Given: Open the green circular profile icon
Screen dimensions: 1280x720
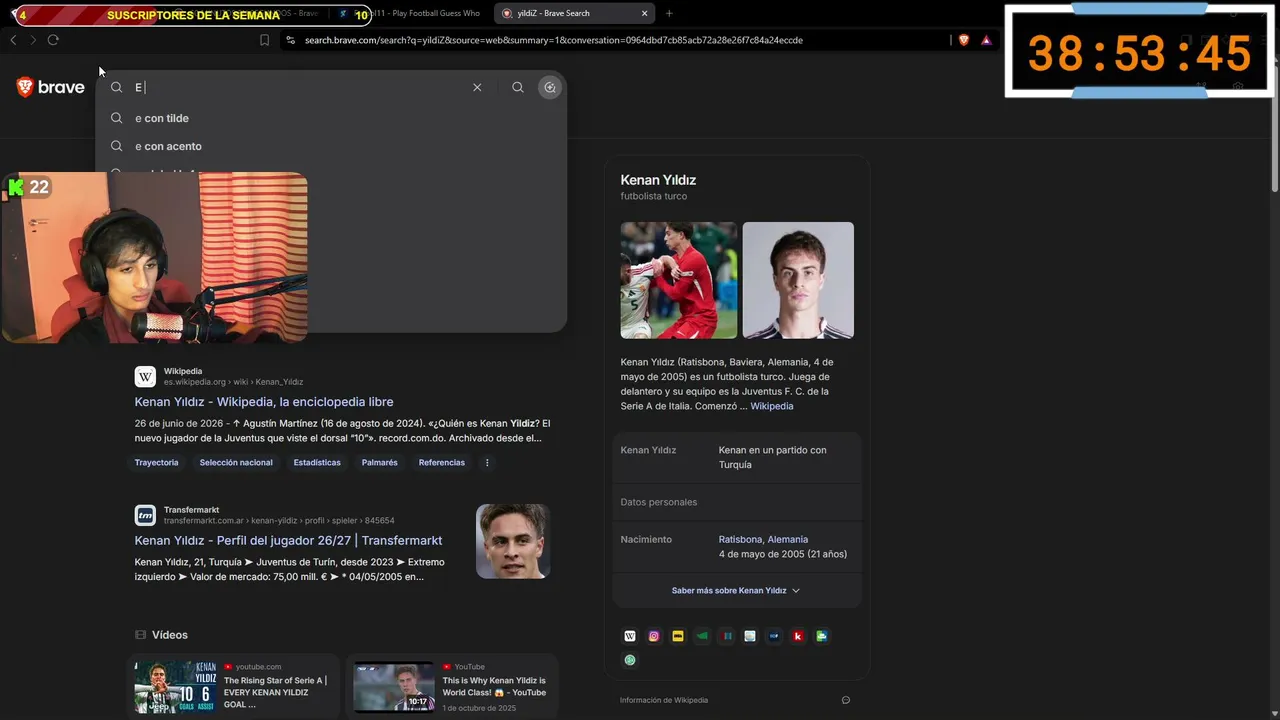Looking at the screenshot, I should [x=630, y=660].
